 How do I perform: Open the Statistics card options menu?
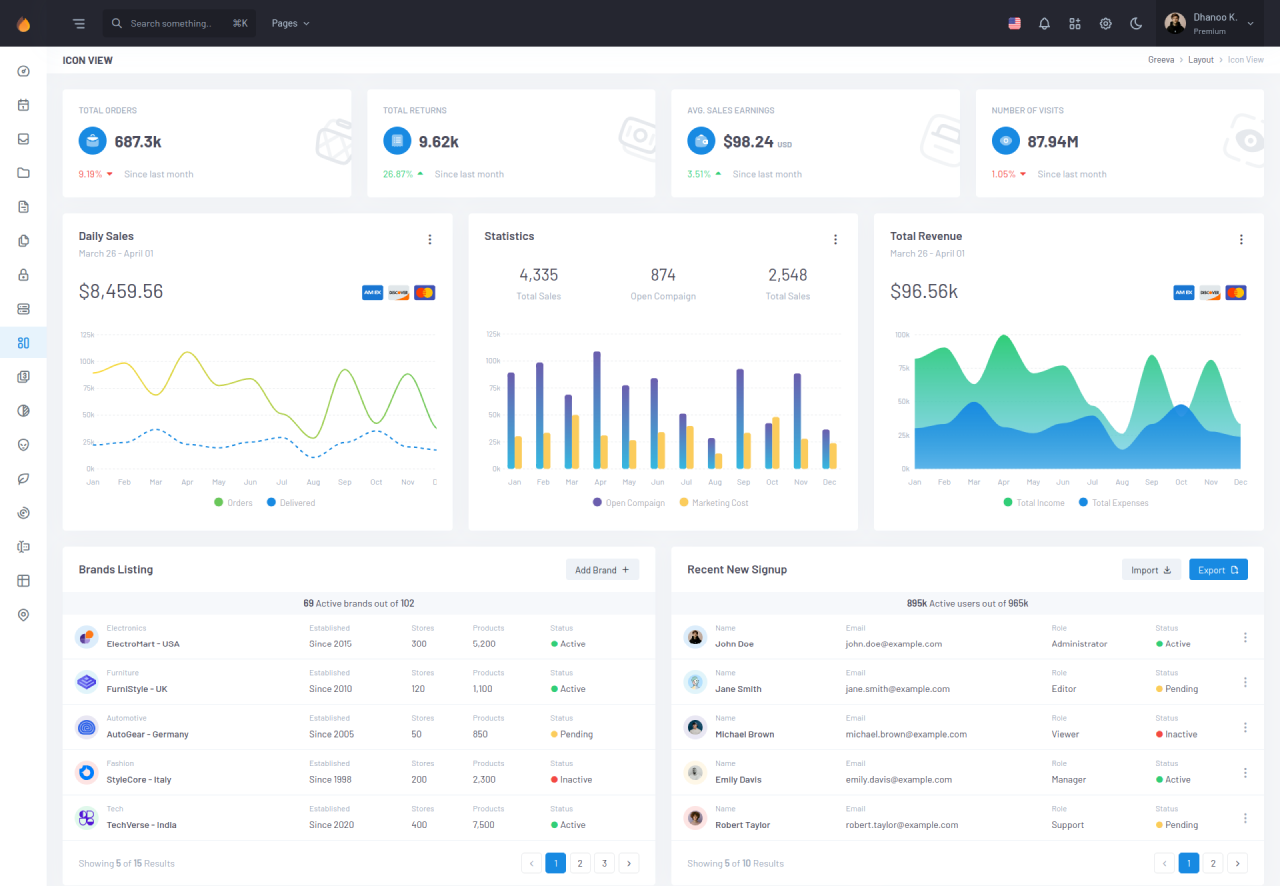pos(835,239)
